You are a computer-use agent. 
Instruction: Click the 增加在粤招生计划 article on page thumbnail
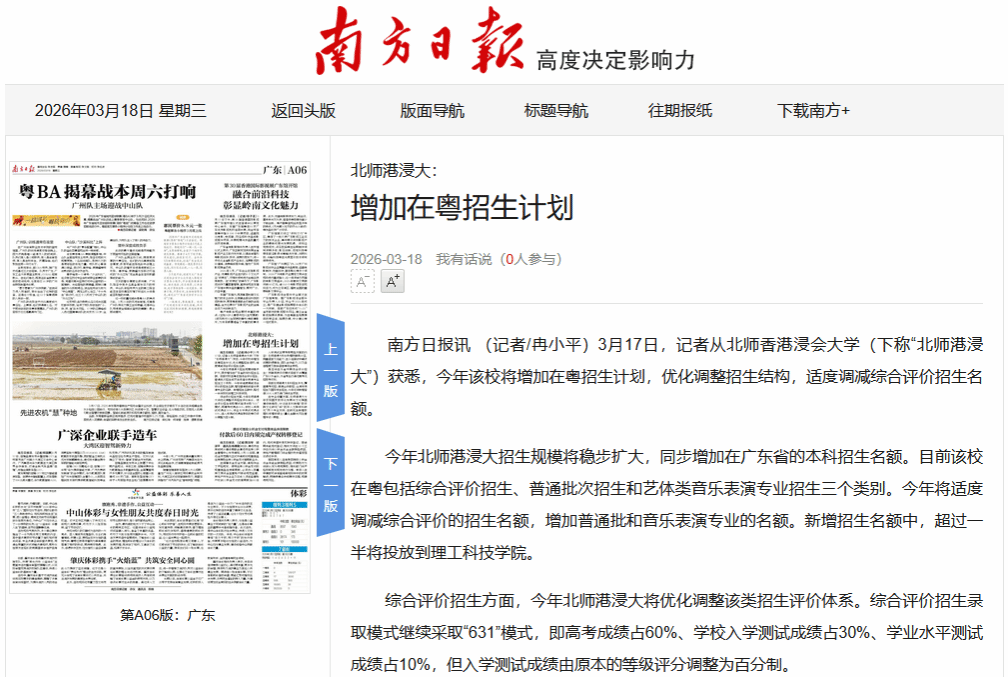point(260,343)
